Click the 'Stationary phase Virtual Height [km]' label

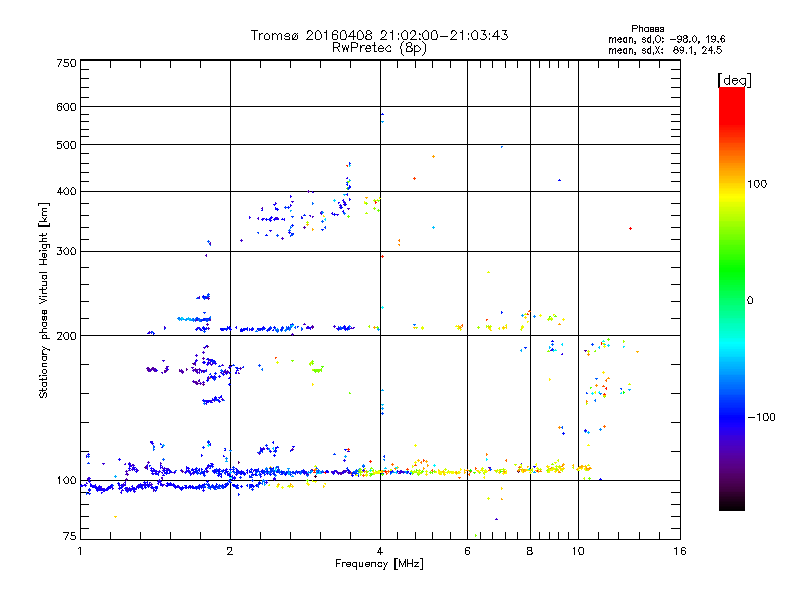pos(44,300)
